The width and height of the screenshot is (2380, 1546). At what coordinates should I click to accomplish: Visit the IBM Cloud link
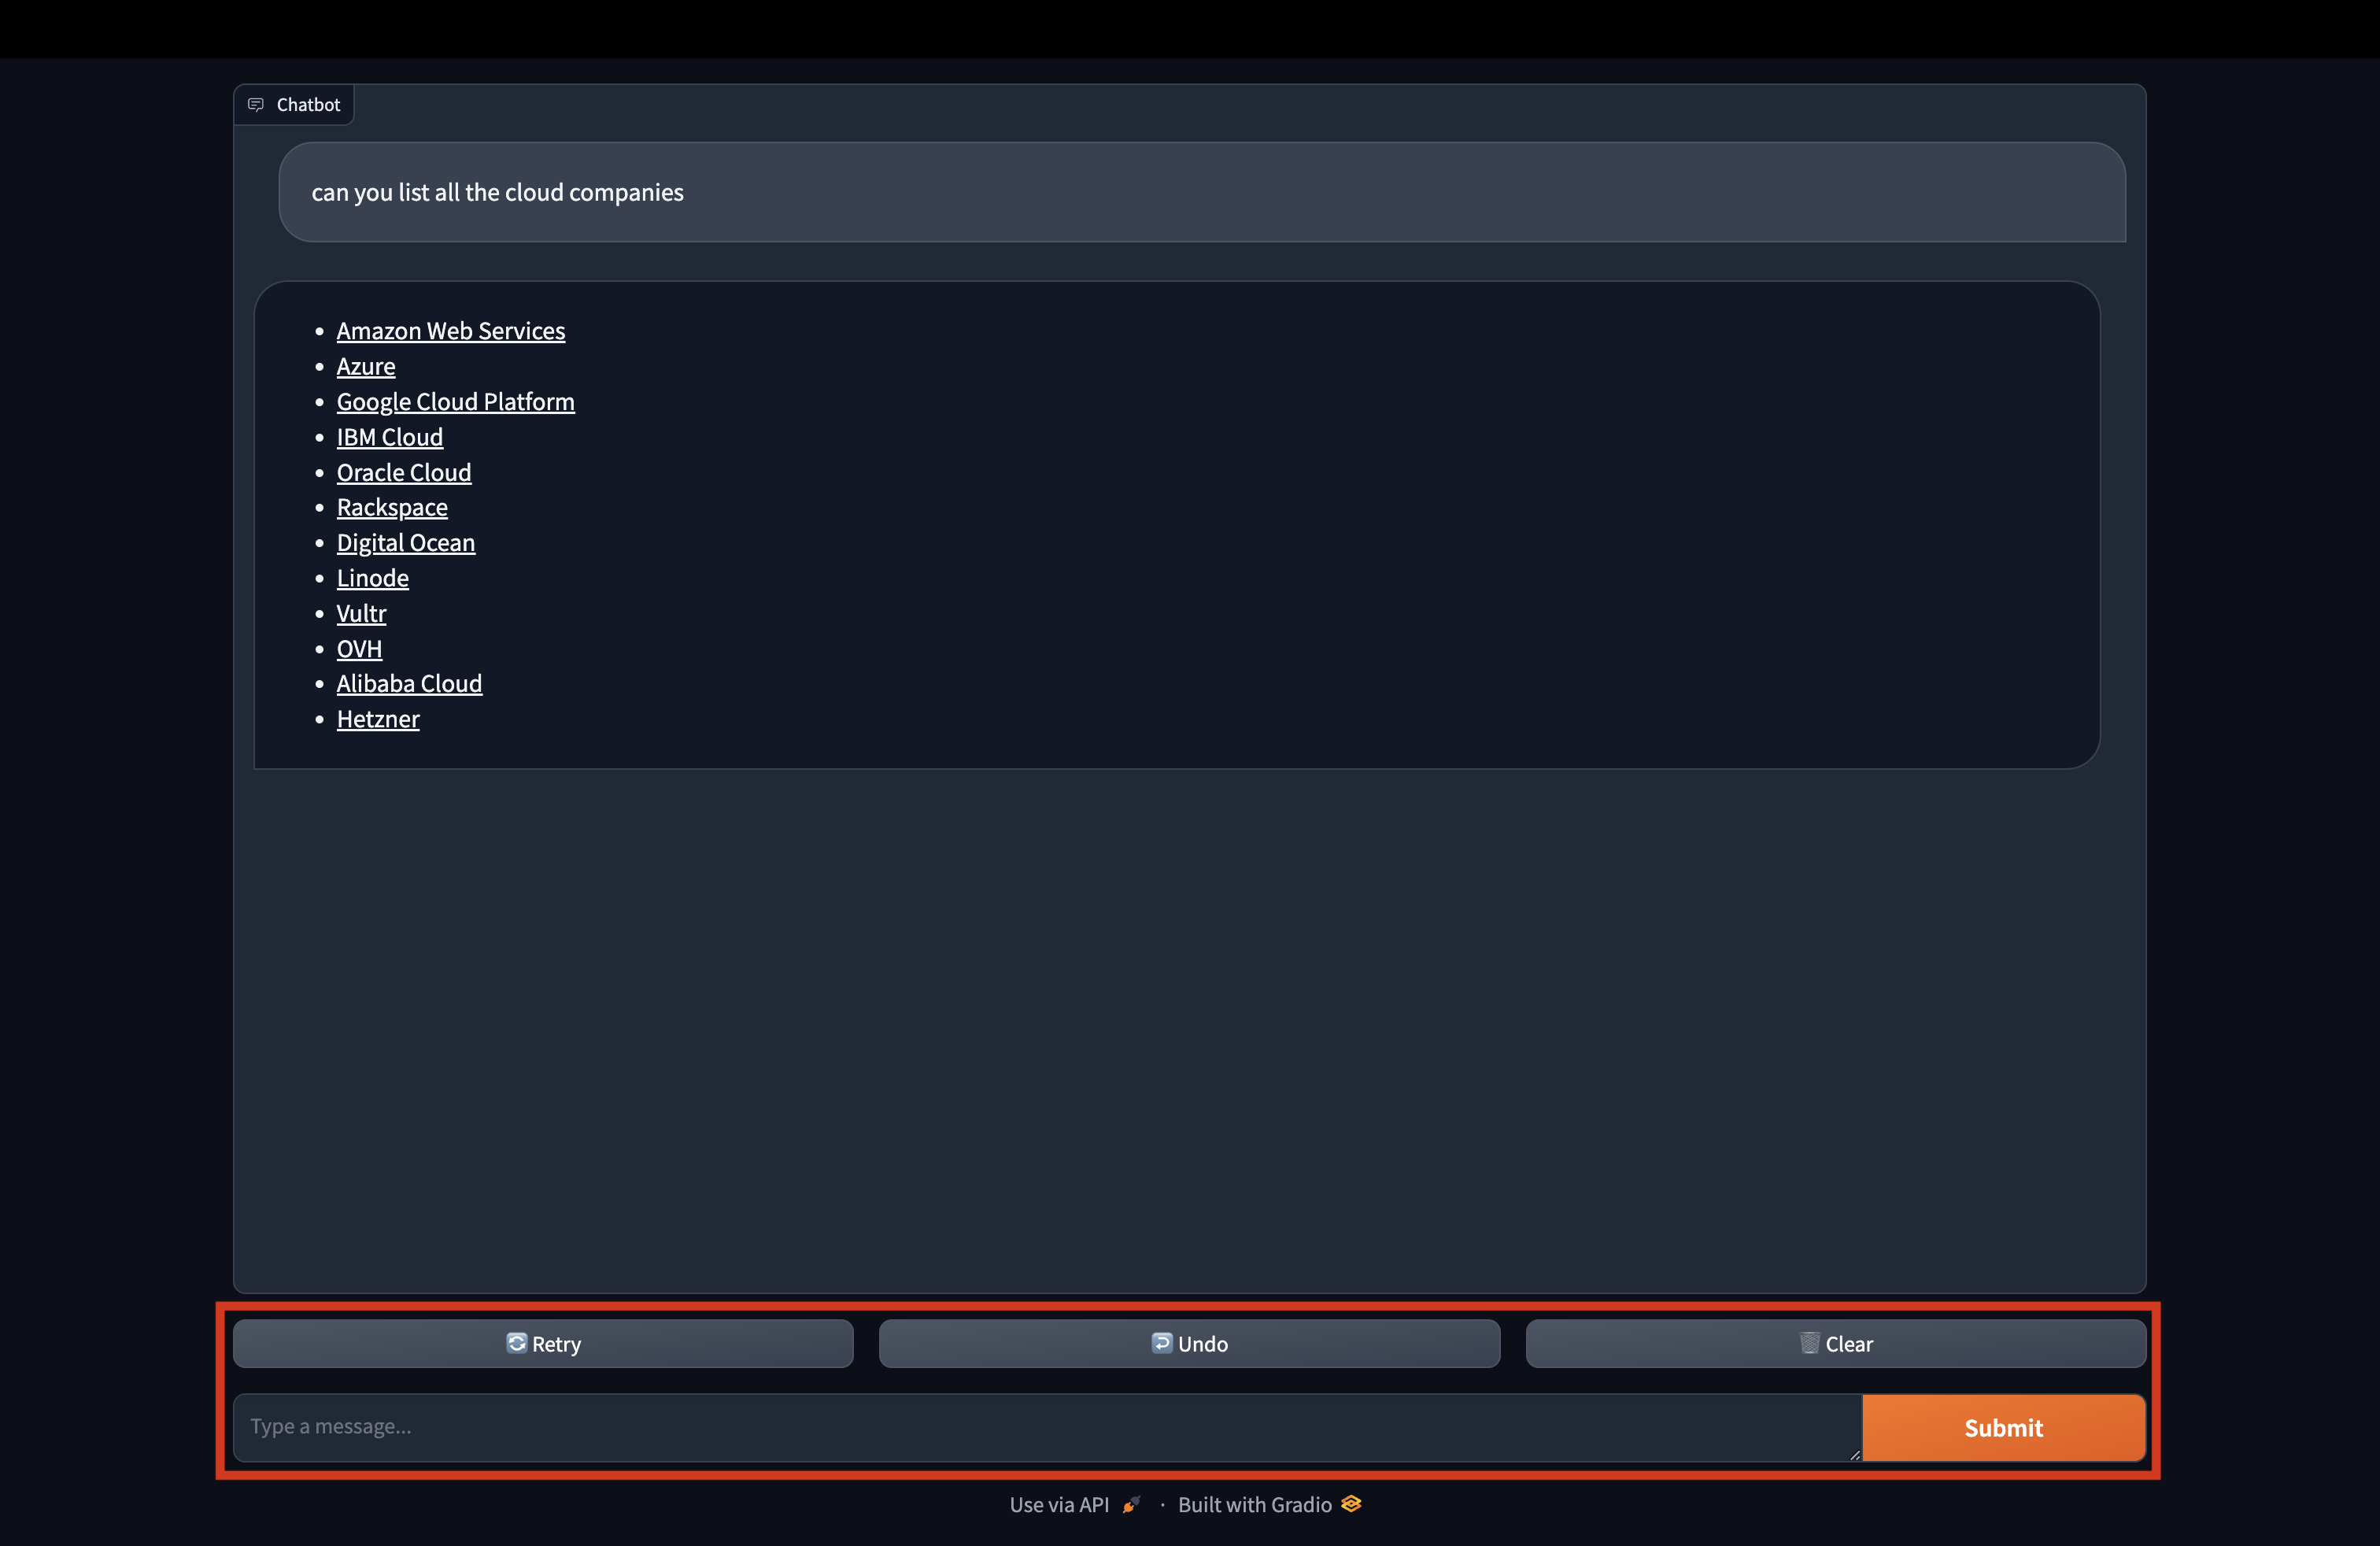(389, 437)
